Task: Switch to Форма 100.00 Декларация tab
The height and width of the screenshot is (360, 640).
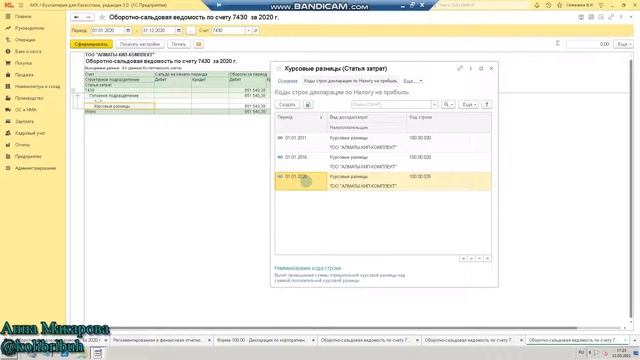Action: pos(261,340)
